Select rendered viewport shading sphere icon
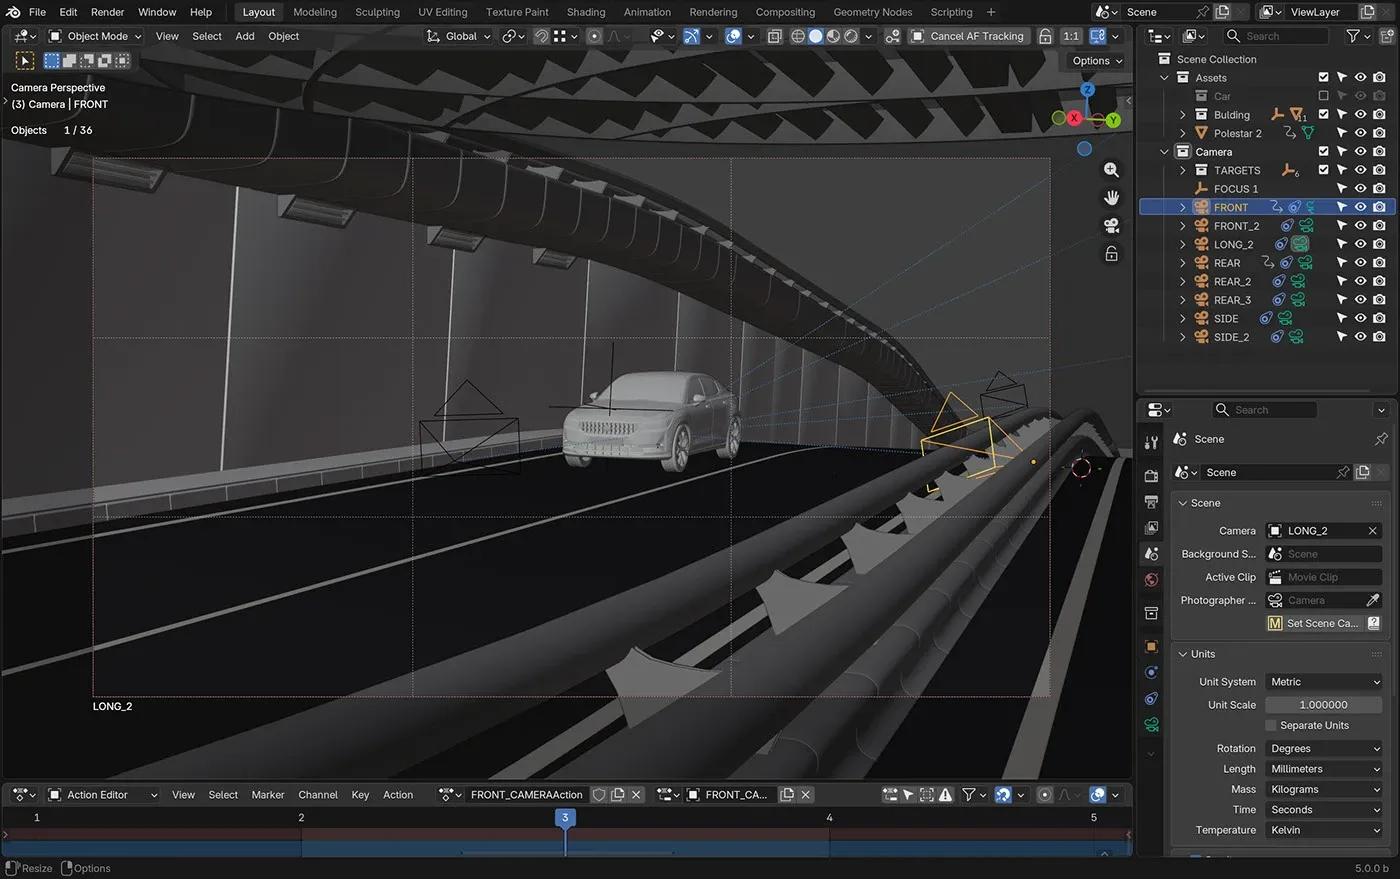 click(851, 36)
